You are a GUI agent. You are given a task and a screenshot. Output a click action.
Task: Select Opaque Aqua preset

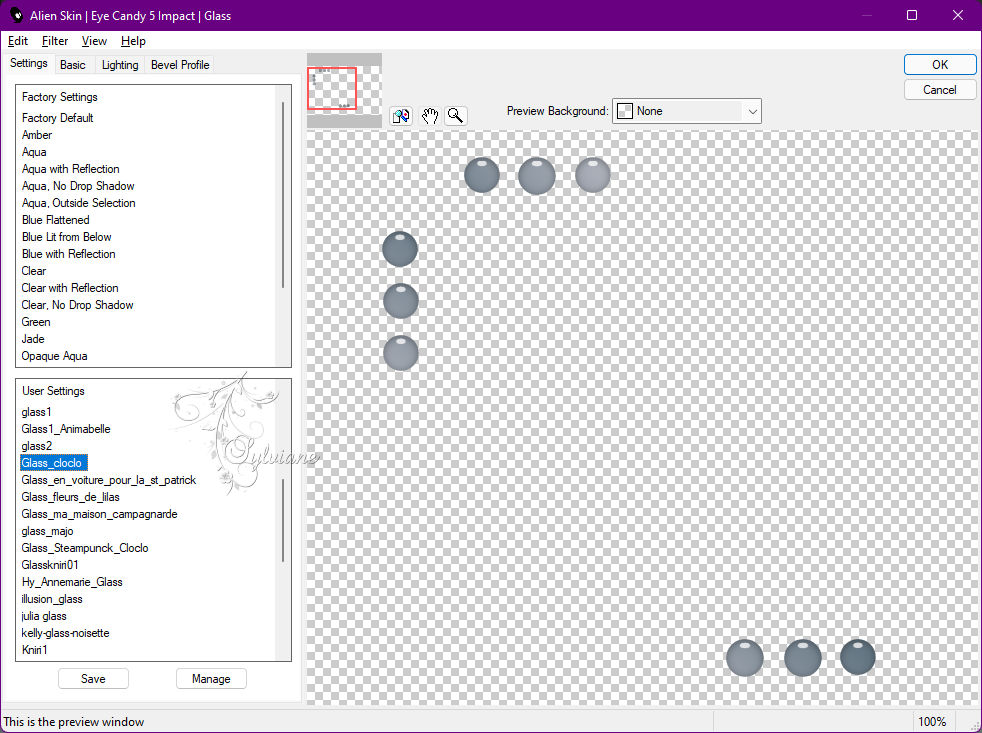tap(54, 356)
